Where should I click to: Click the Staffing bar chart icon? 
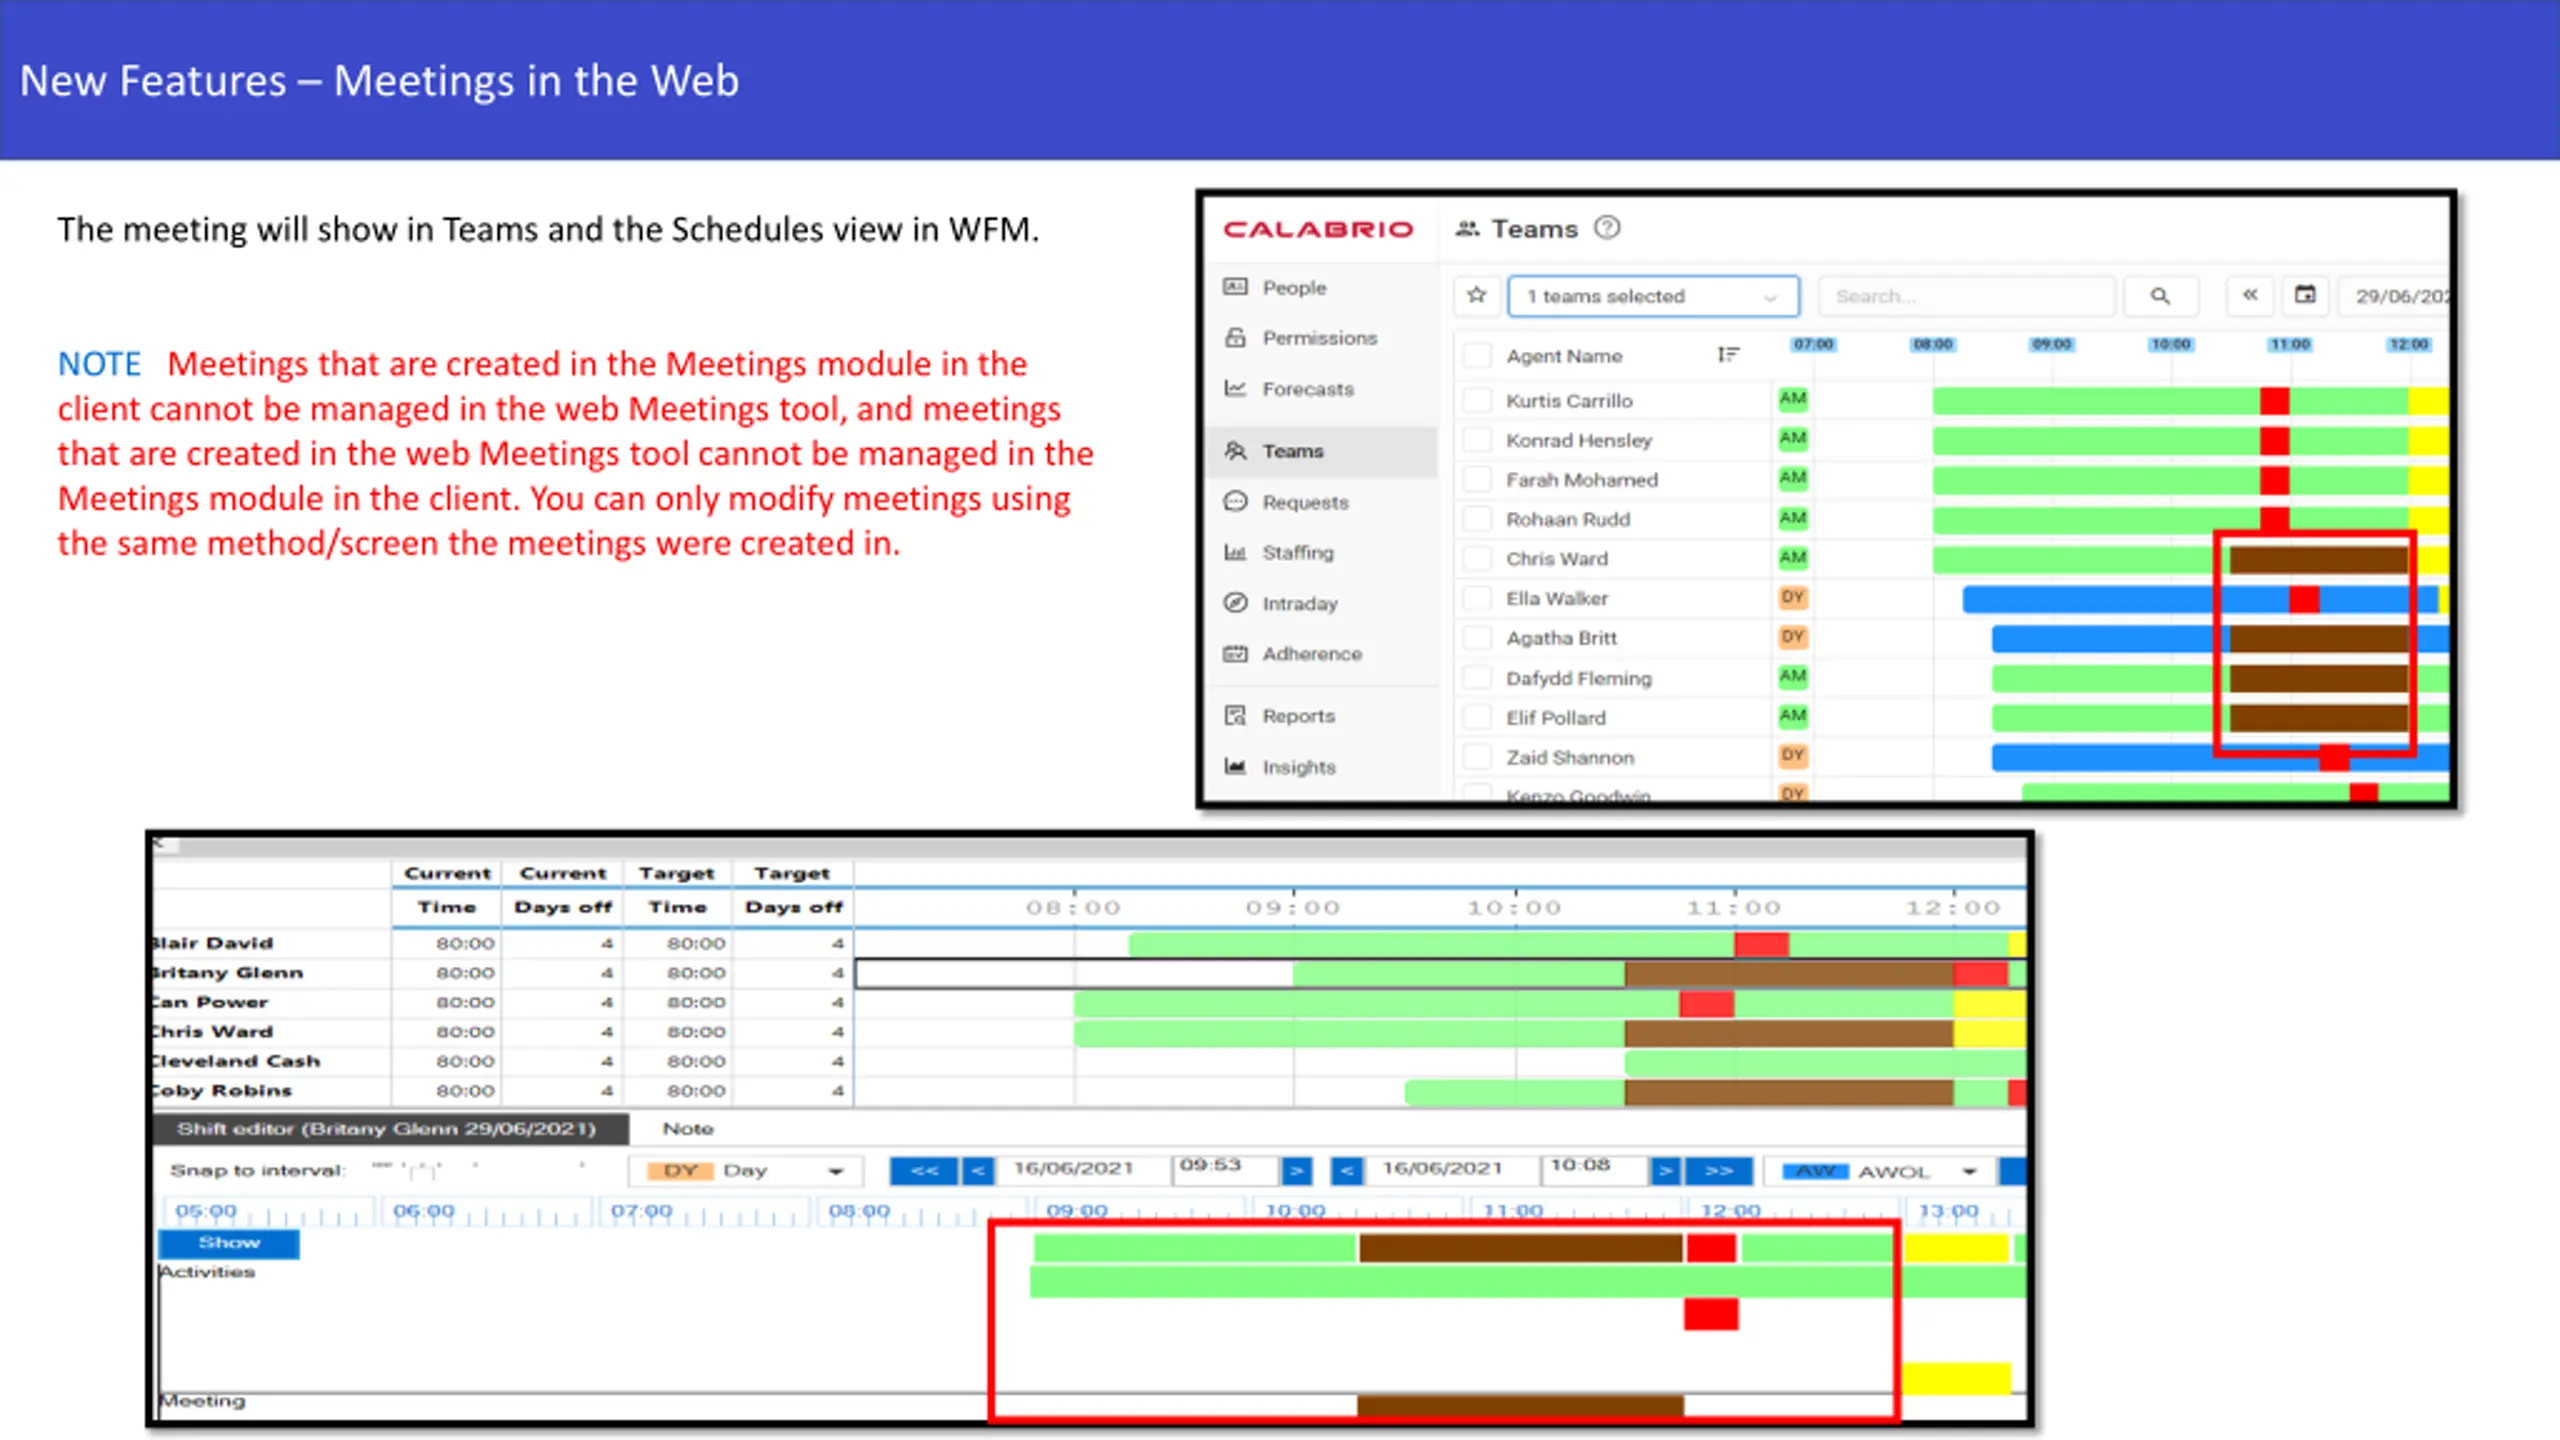pyautogui.click(x=1236, y=552)
